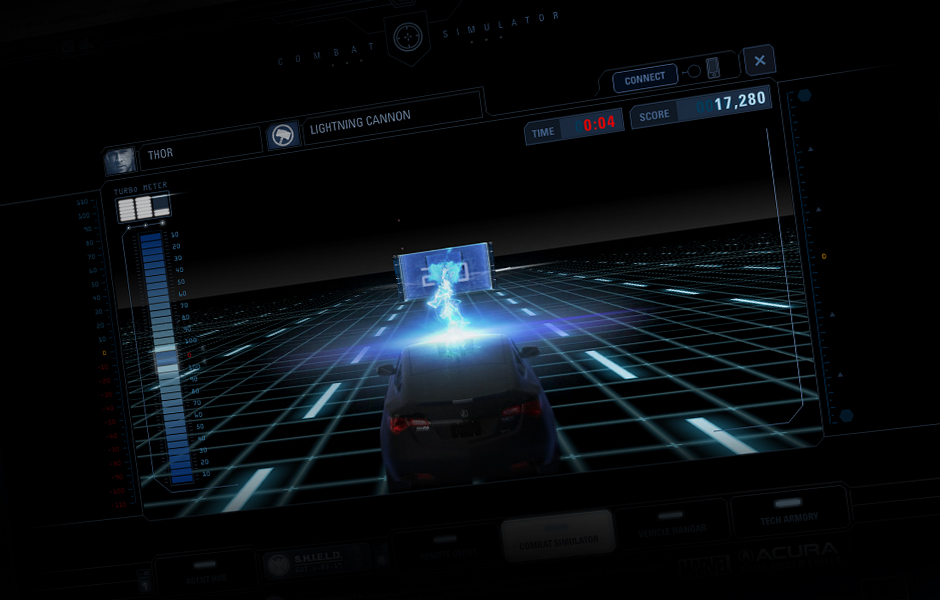Click the "THOR" character name

(x=160, y=154)
